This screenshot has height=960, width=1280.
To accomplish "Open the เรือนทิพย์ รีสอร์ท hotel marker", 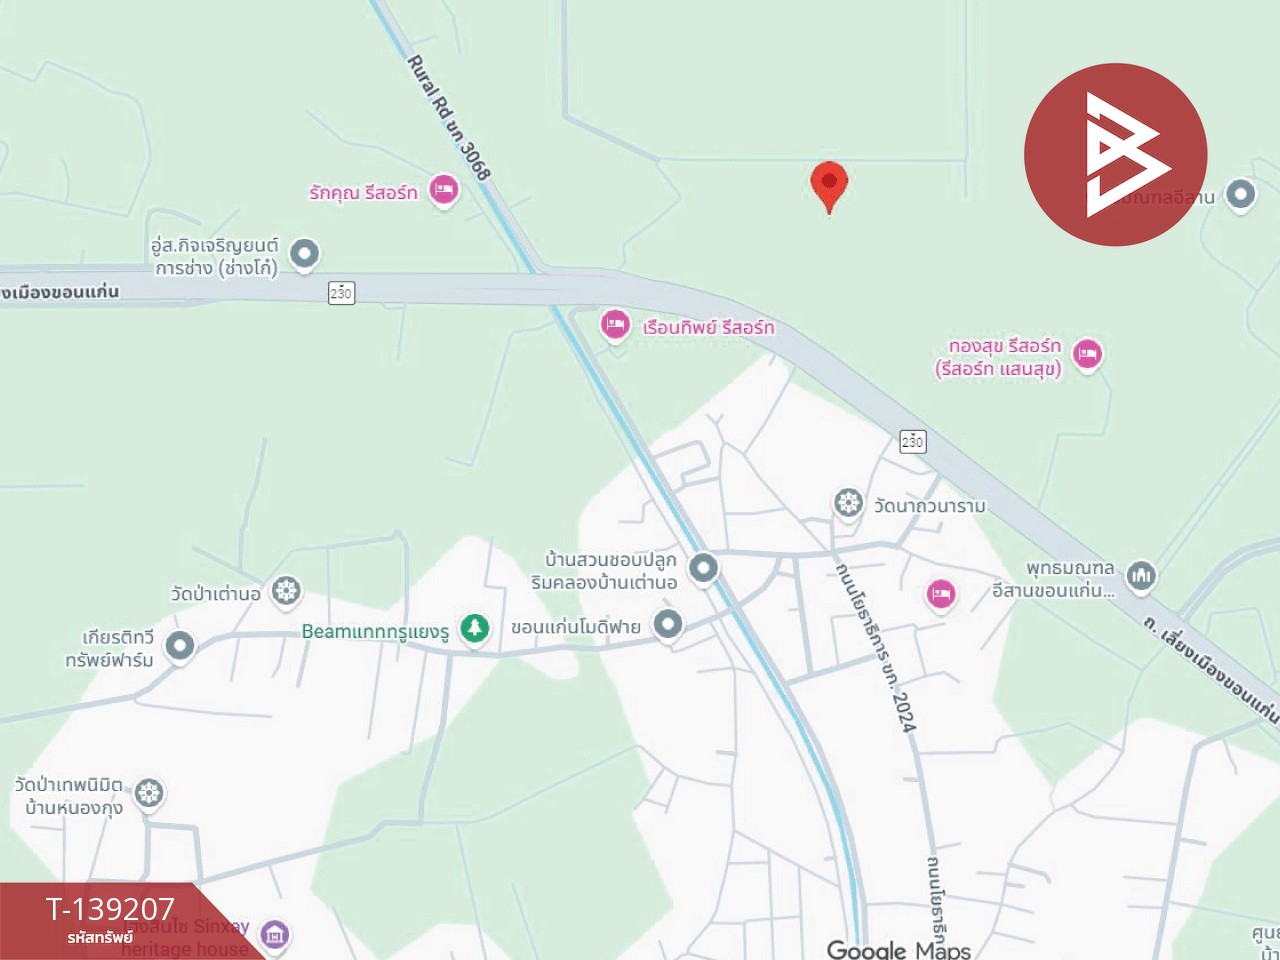I will (615, 325).
